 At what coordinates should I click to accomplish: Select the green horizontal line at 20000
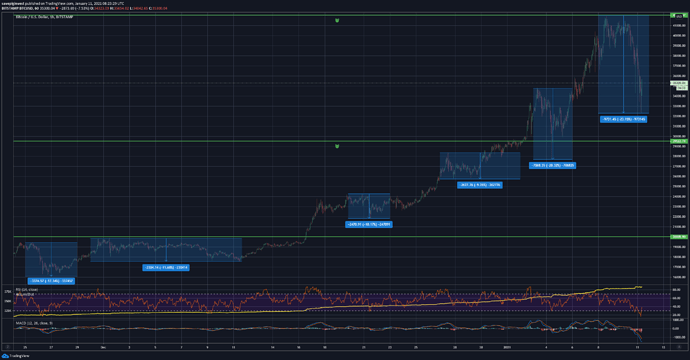pos(341,236)
